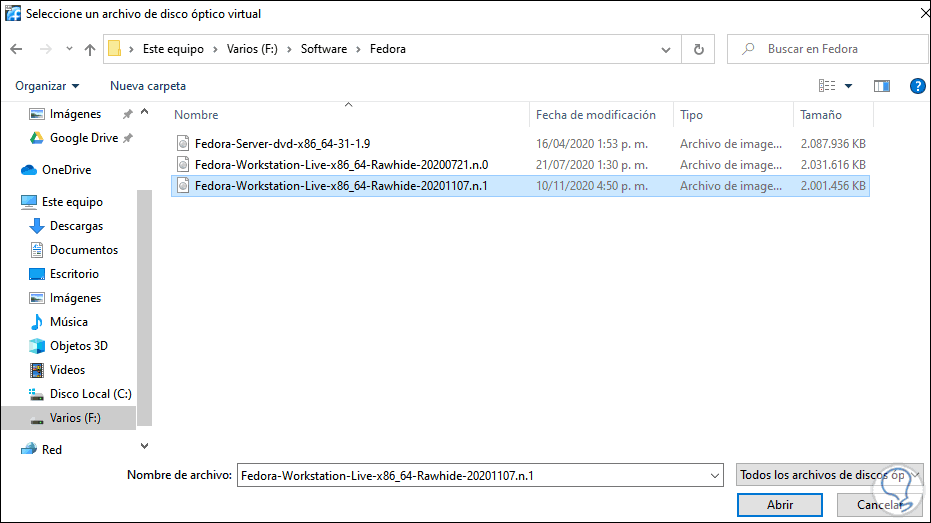The height and width of the screenshot is (523, 931).
Task: Open the help question mark
Action: tap(917, 86)
